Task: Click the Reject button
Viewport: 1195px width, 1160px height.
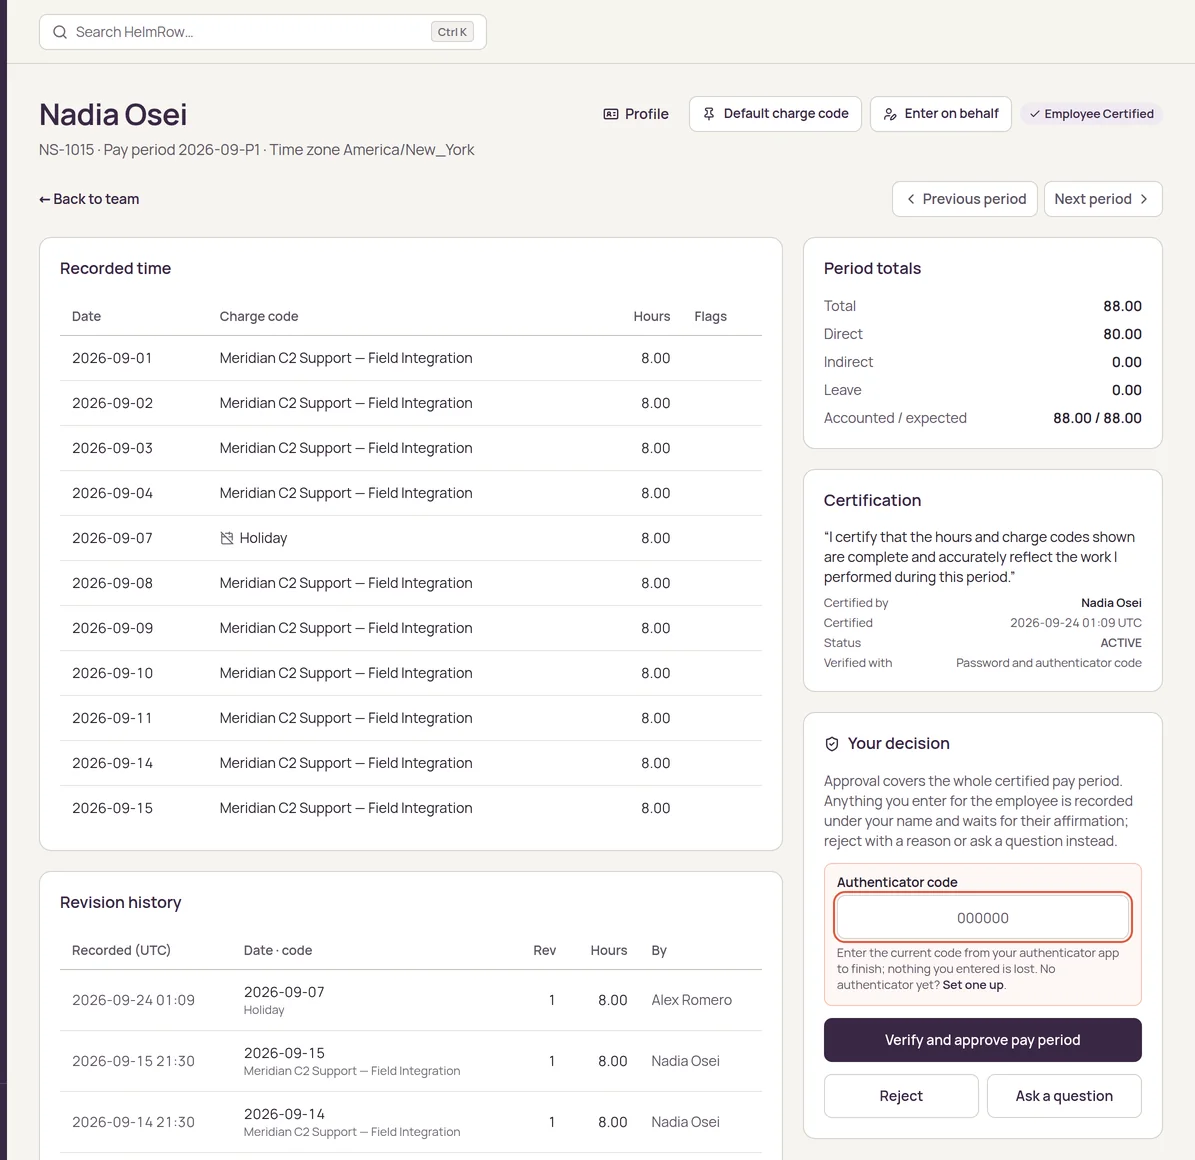Action: [901, 1096]
